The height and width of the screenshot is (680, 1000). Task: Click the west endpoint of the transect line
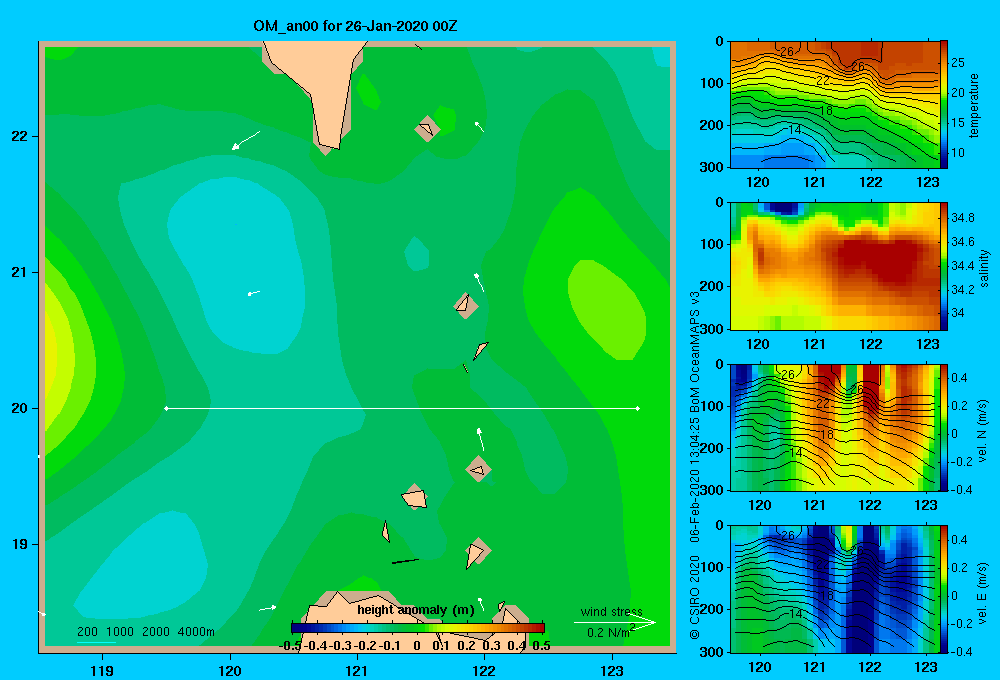tap(166, 408)
